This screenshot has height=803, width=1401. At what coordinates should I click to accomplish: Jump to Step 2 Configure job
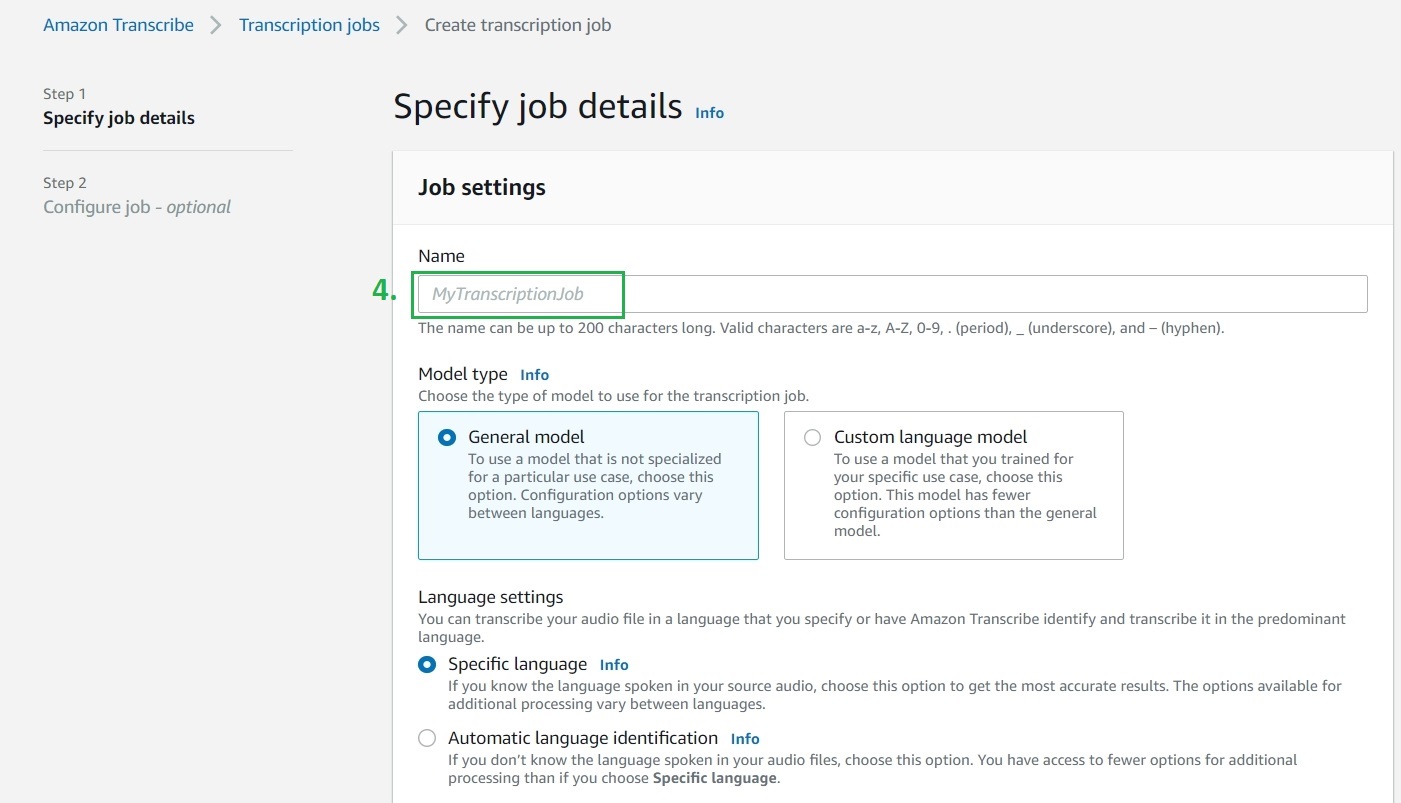click(136, 207)
